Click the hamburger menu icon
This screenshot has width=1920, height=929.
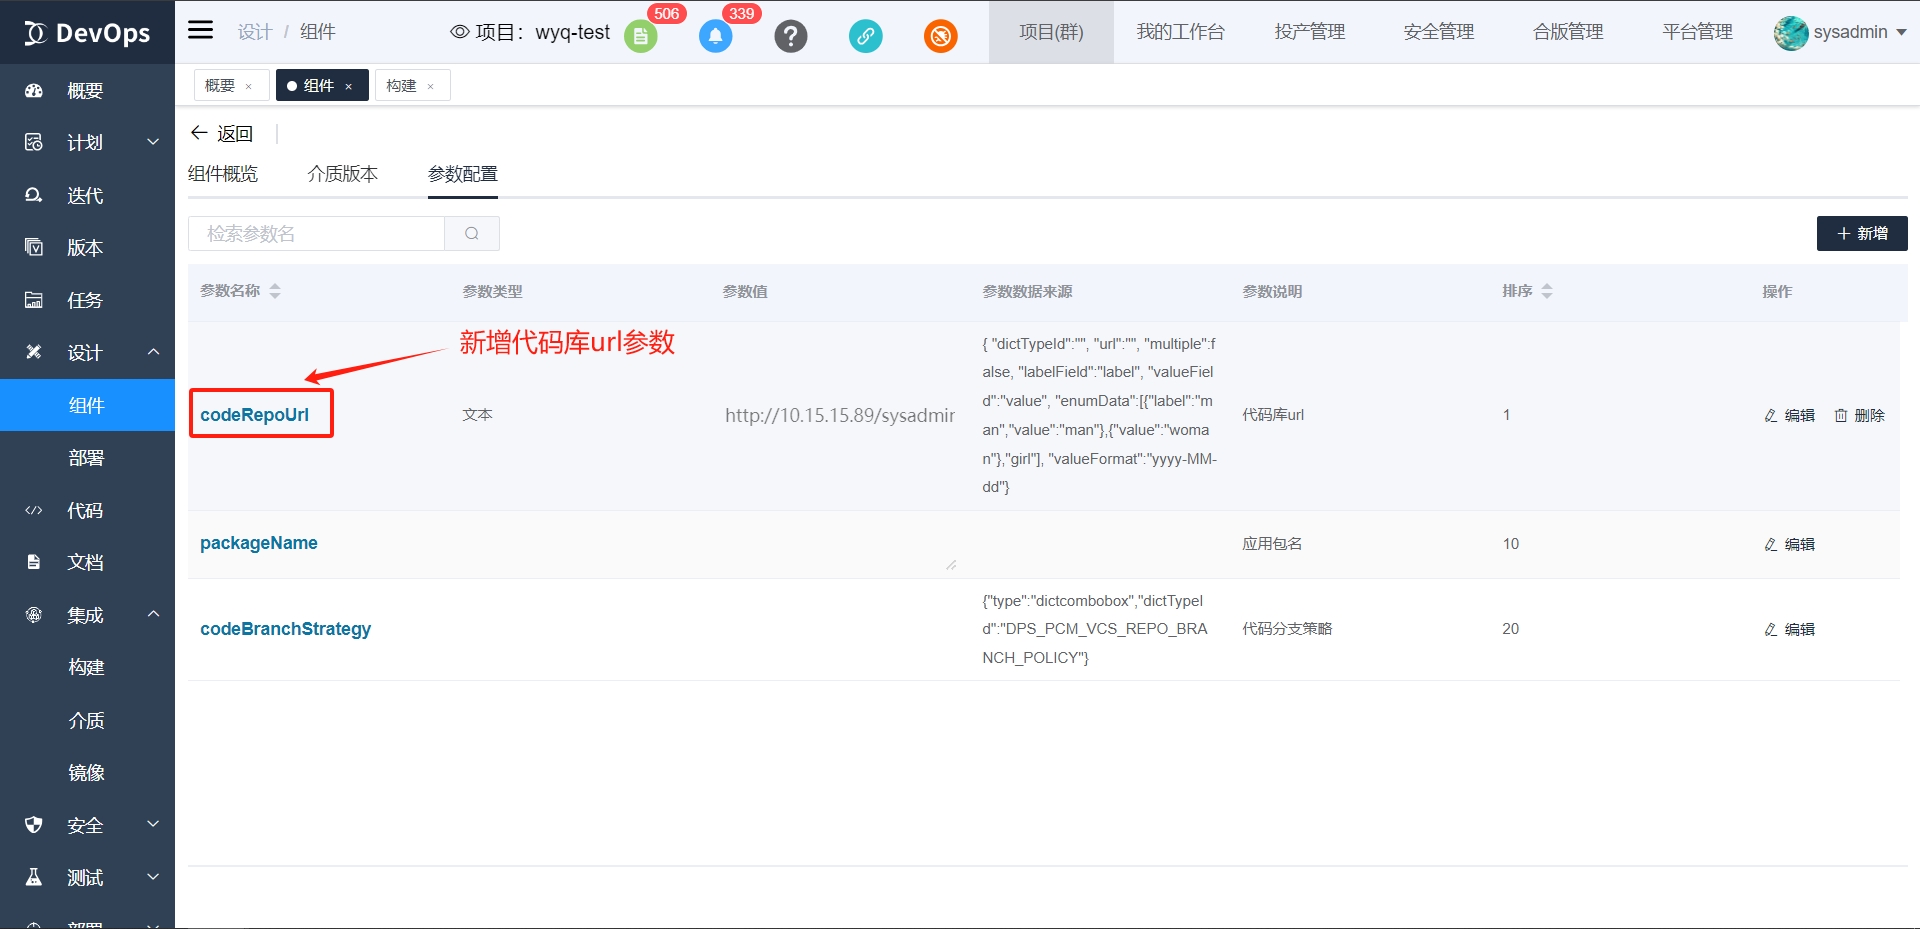201,30
